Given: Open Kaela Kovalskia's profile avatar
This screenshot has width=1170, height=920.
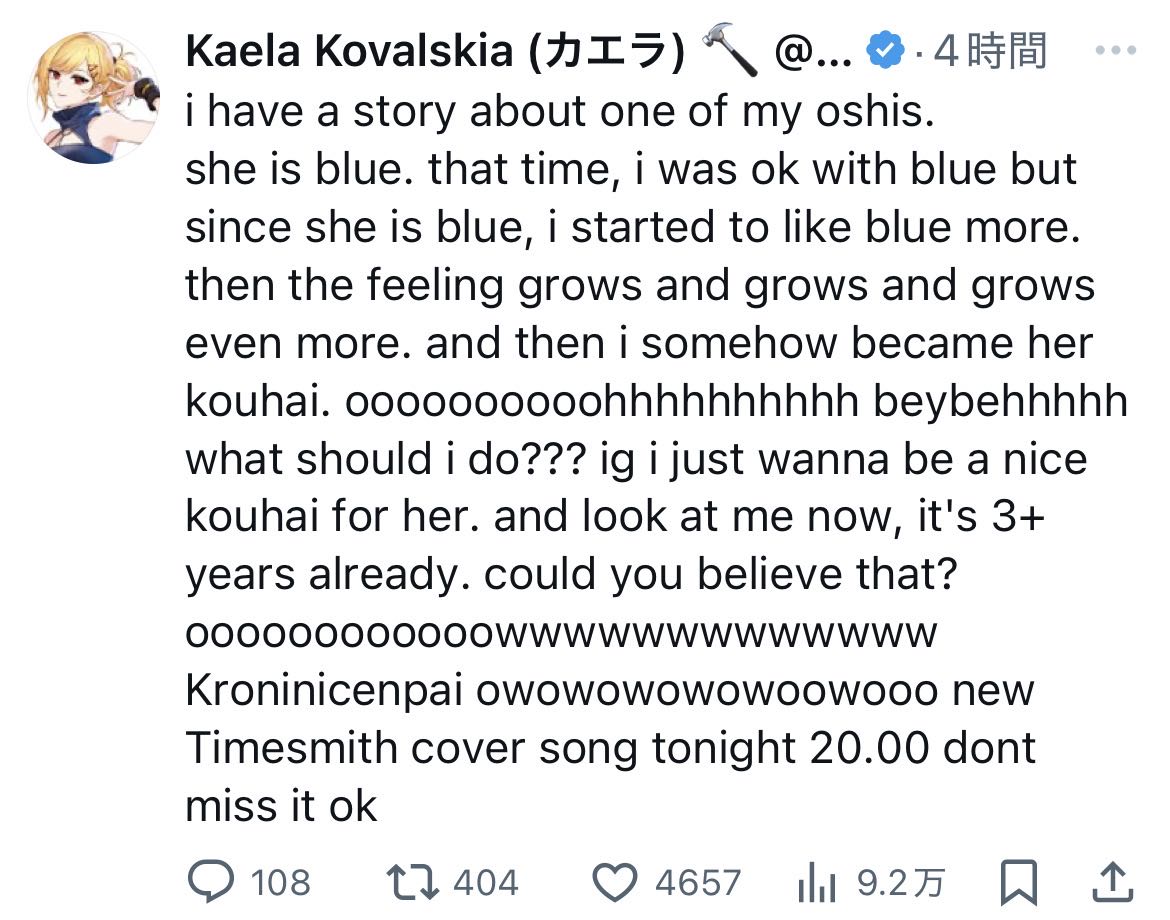Looking at the screenshot, I should pos(94,96).
